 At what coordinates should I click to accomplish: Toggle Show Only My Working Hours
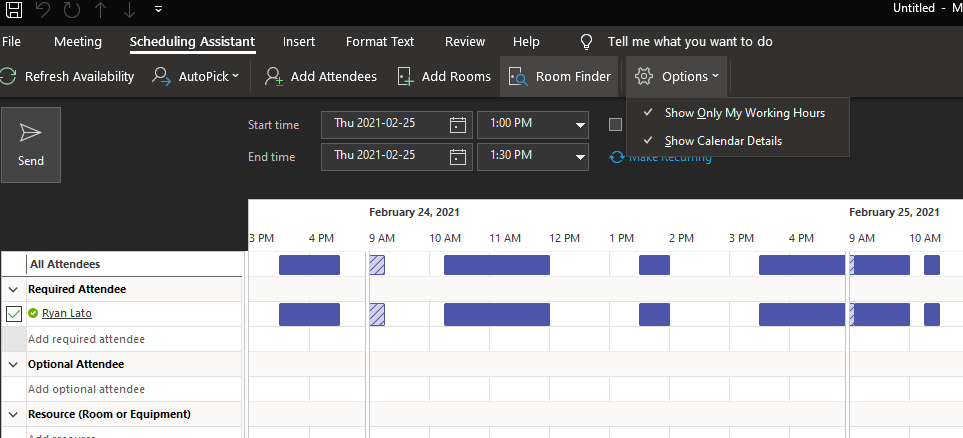point(738,113)
